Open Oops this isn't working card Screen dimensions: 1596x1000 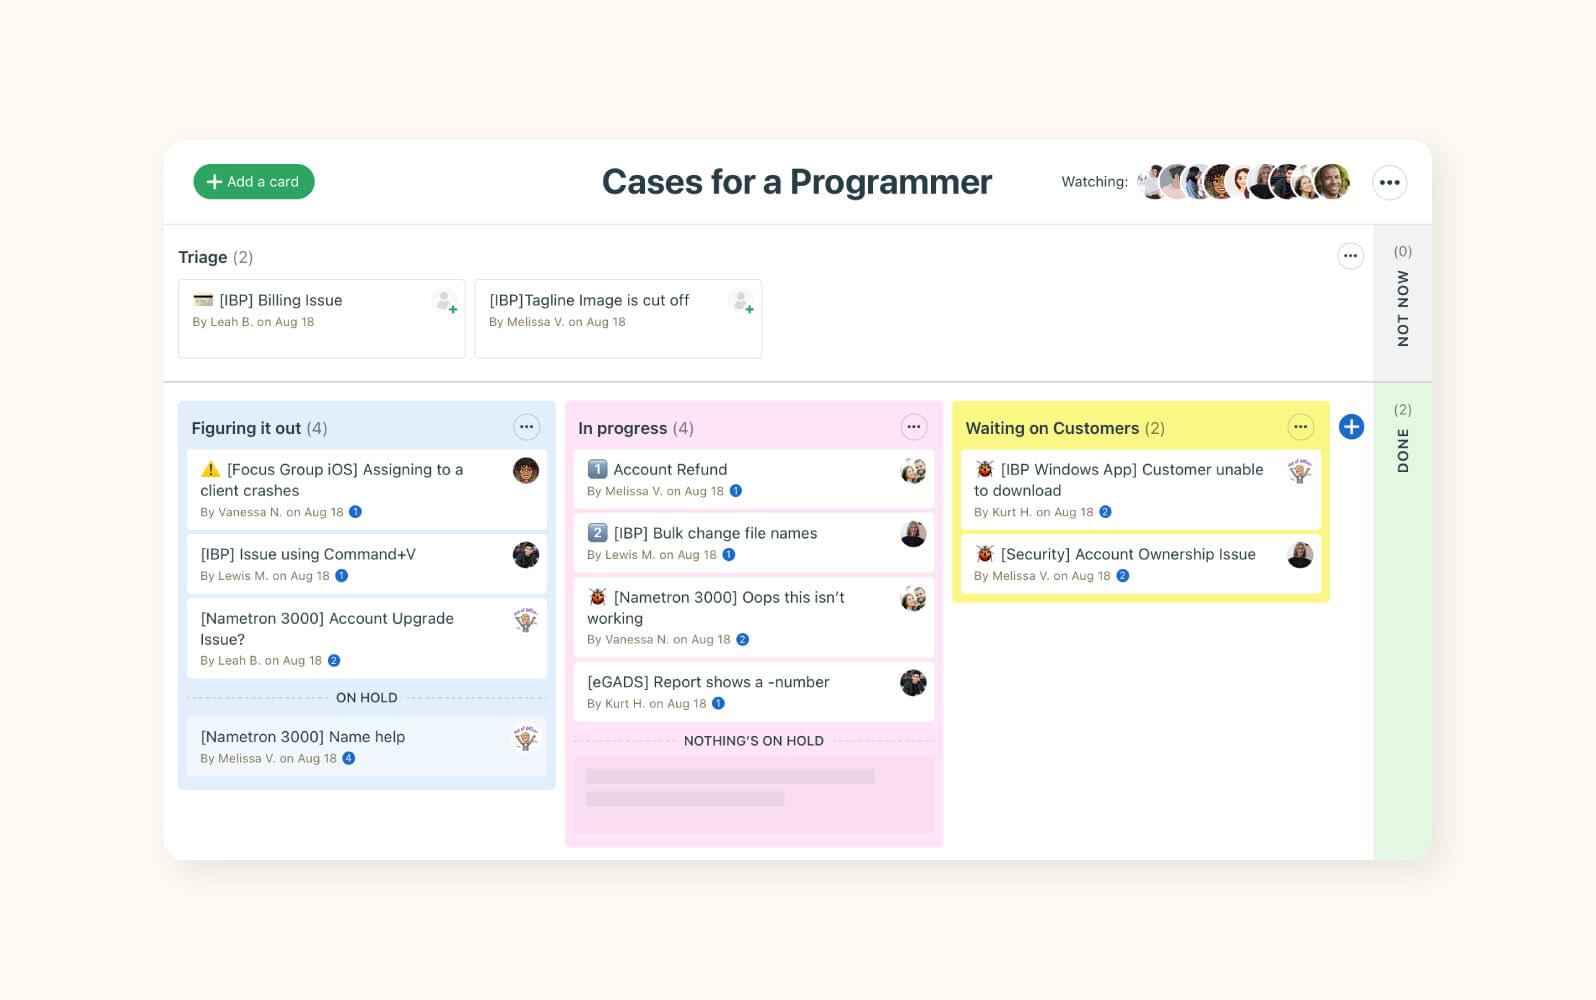753,617
